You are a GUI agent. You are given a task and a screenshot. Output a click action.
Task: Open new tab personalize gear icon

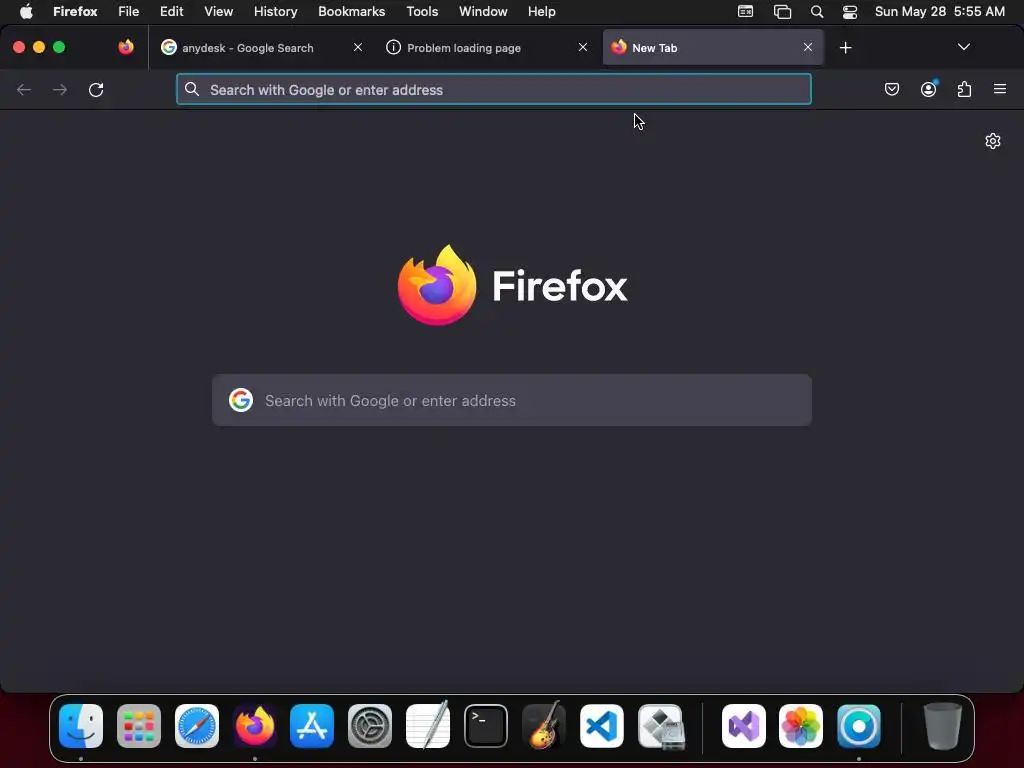[993, 141]
